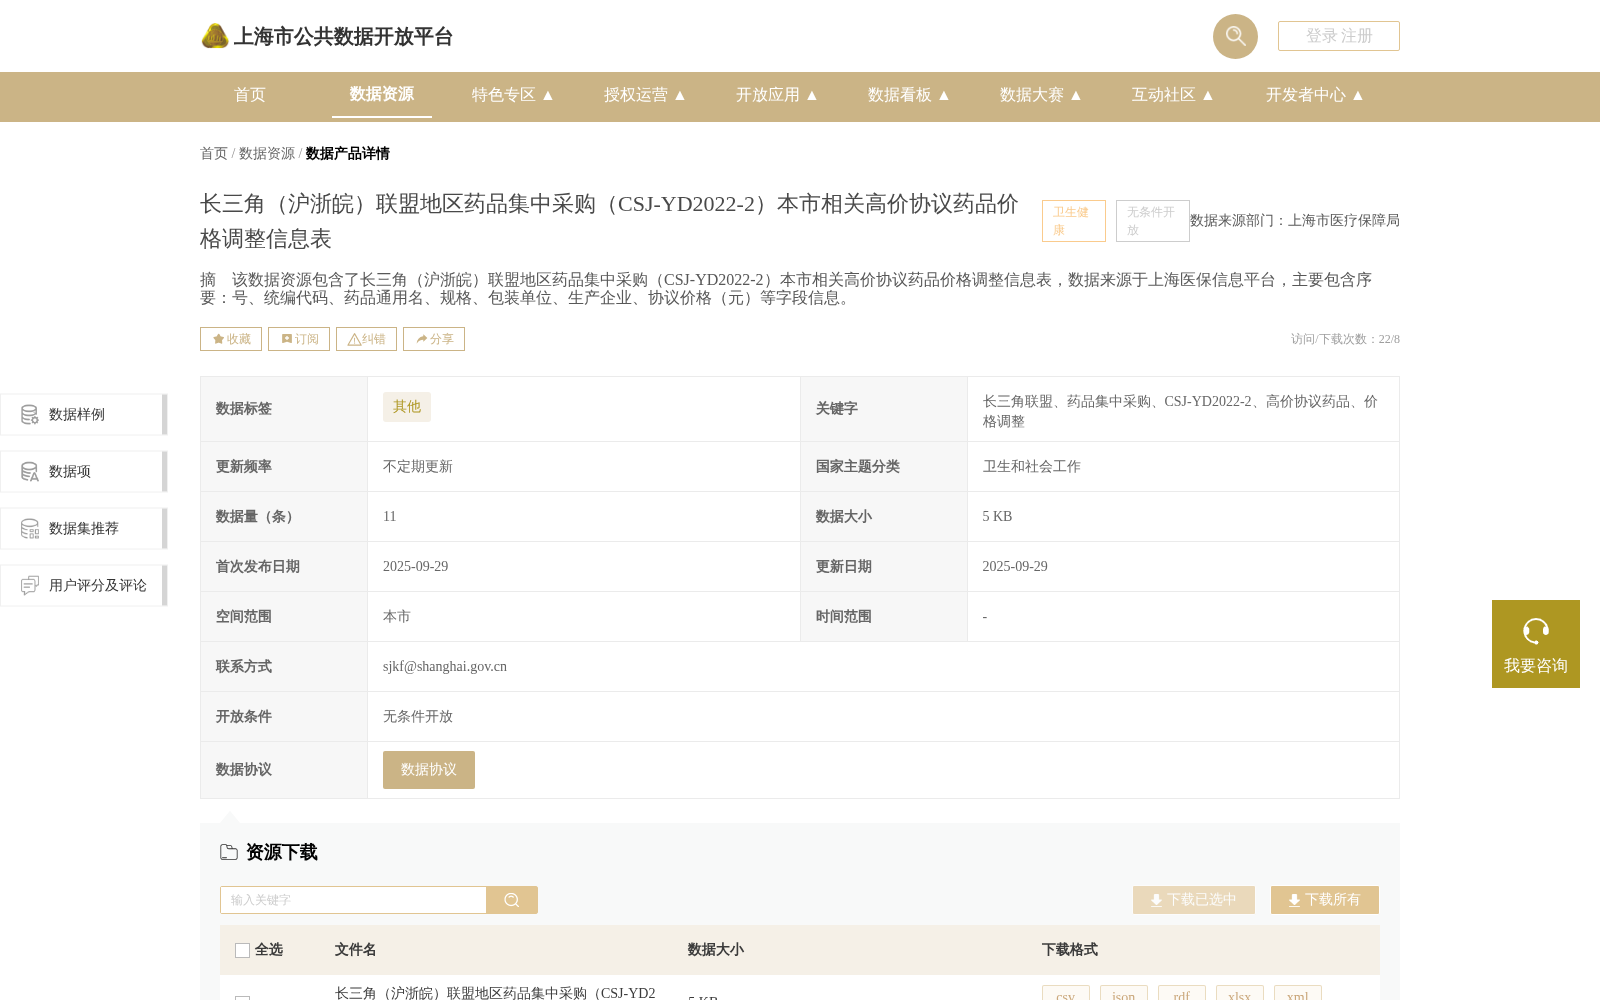
Task: Expand the 授权运营 menu
Action: (x=645, y=95)
